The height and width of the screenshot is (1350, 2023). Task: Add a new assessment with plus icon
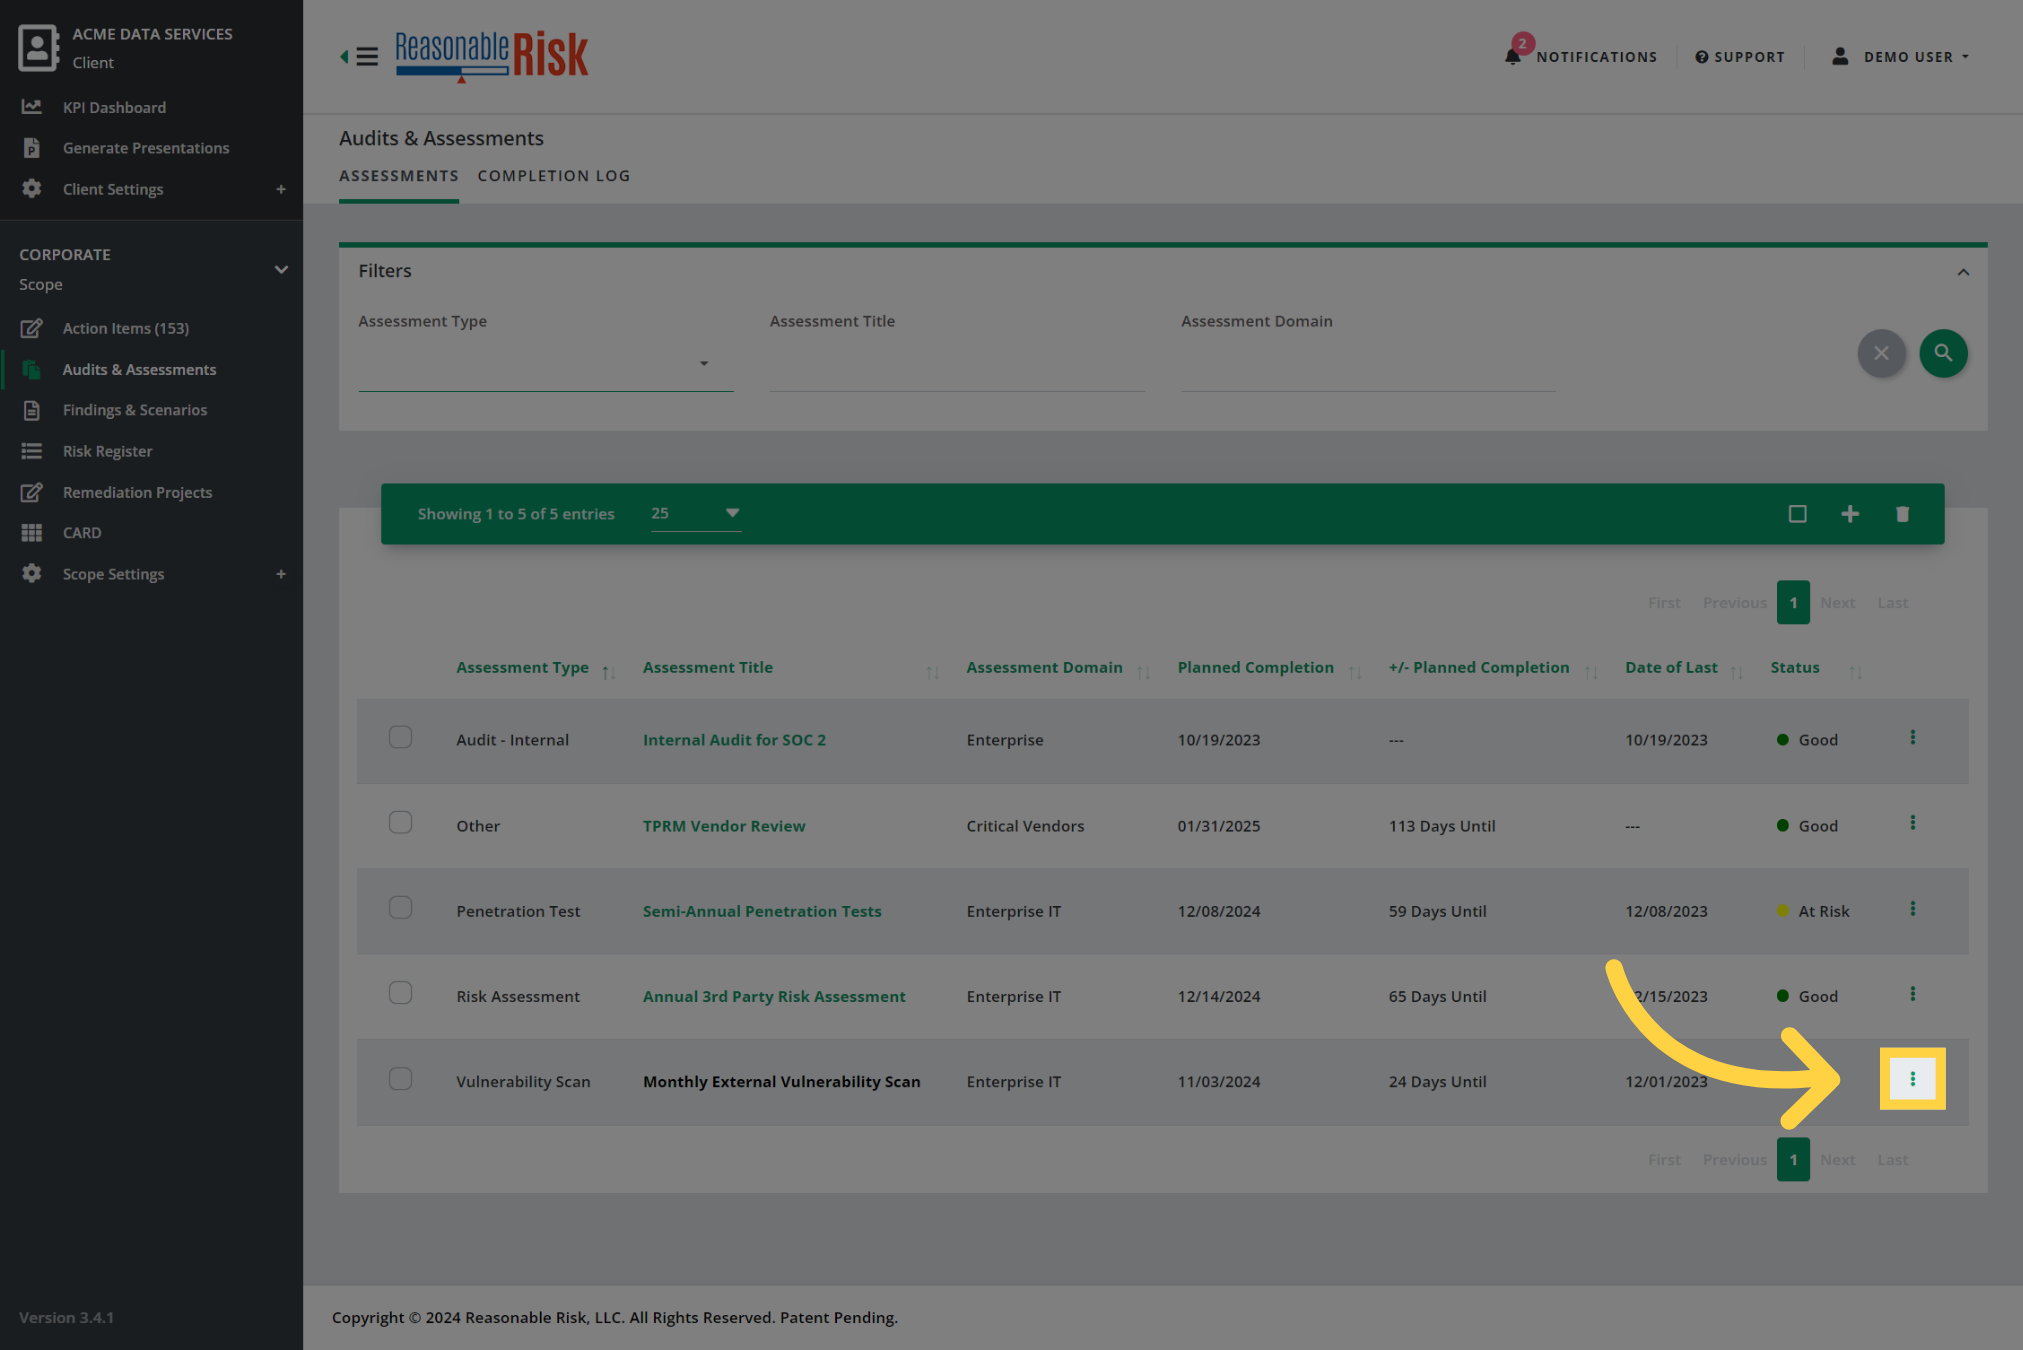tap(1850, 514)
